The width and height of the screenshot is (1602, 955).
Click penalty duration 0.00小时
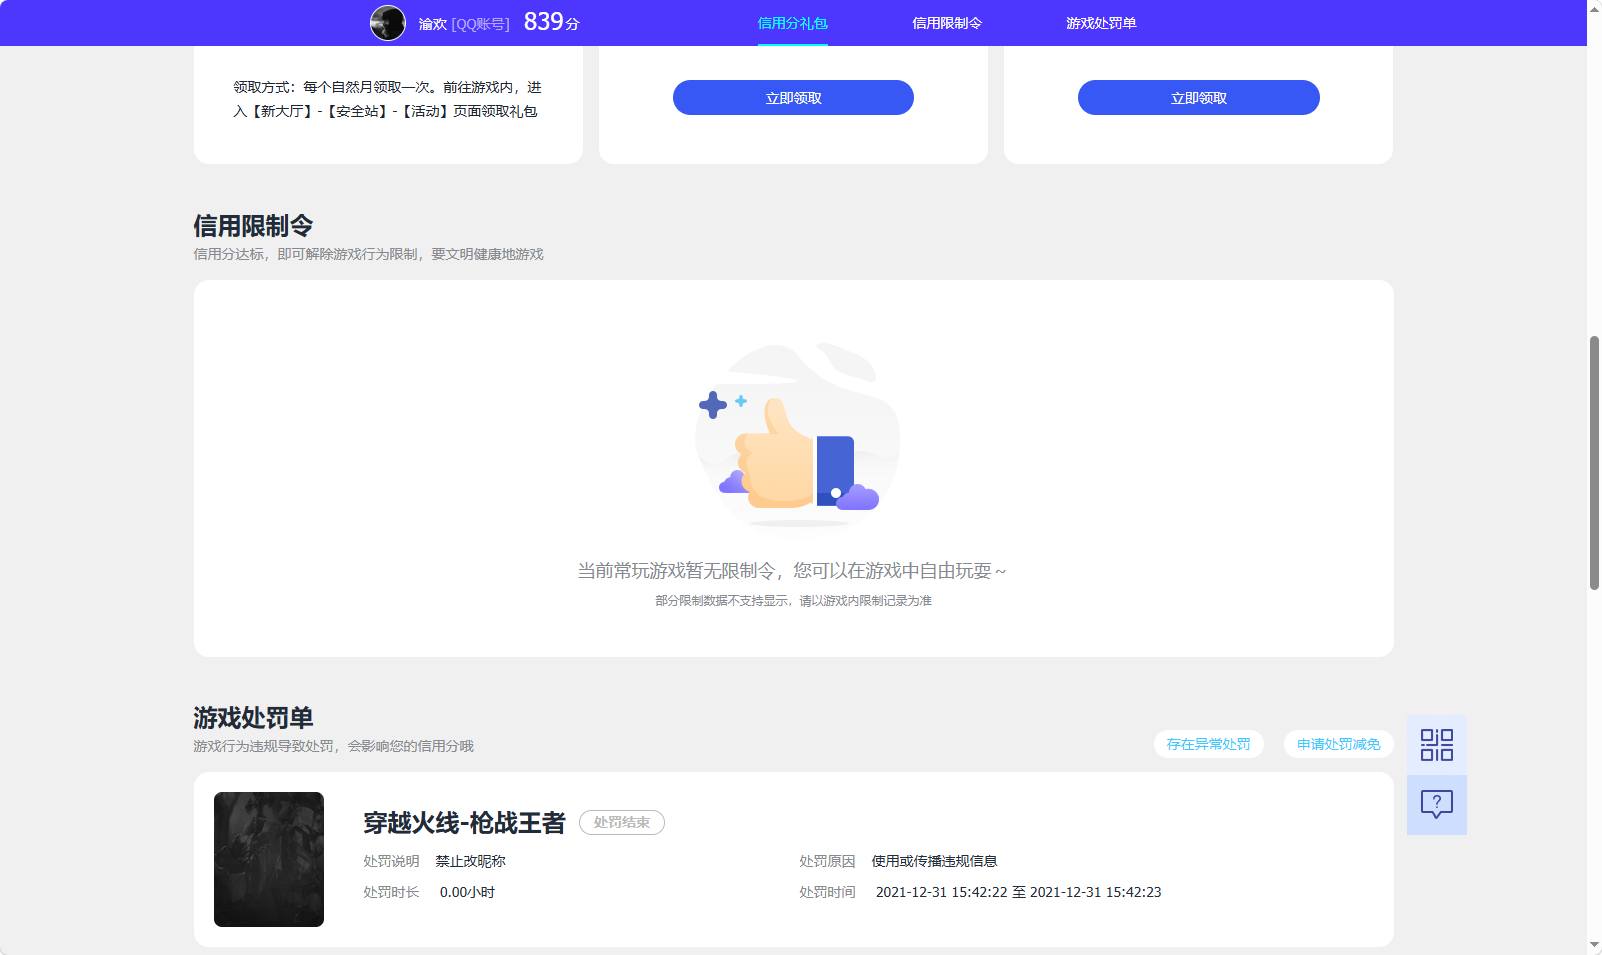point(467,892)
